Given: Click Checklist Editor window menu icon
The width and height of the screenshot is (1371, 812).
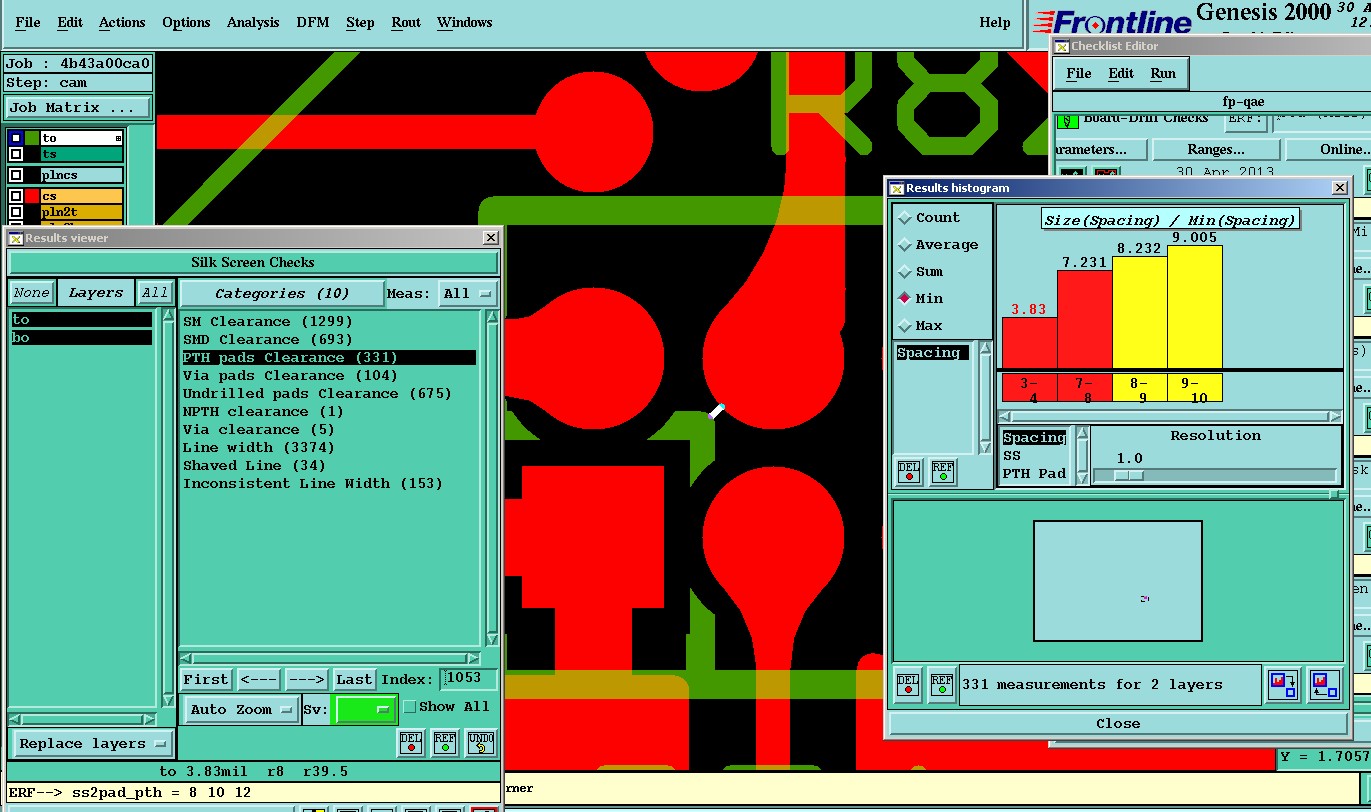Looking at the screenshot, I should click(1062, 46).
